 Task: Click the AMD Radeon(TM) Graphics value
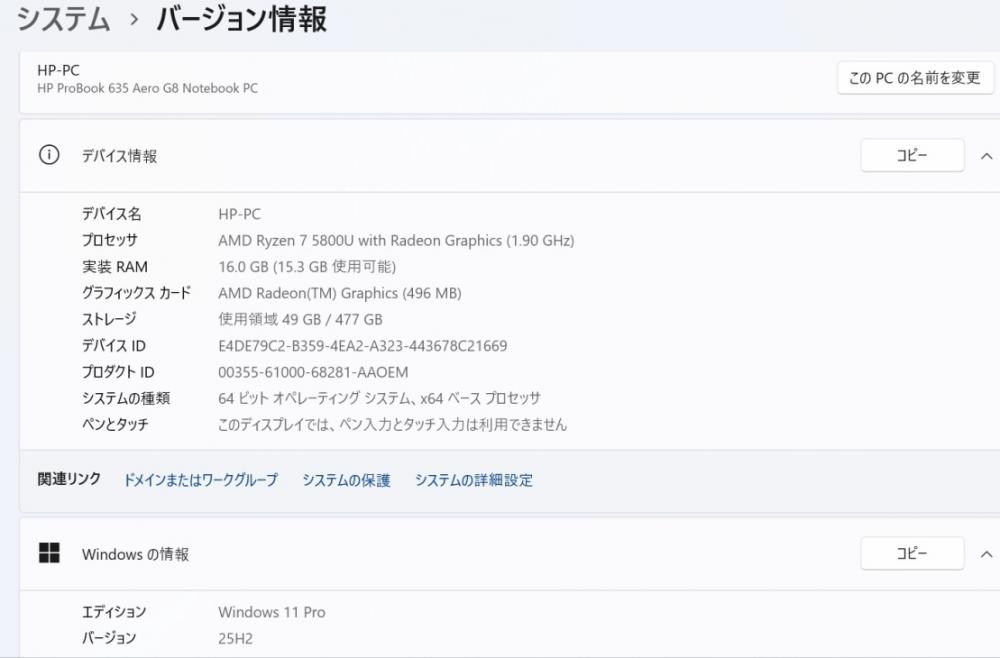(x=339, y=293)
